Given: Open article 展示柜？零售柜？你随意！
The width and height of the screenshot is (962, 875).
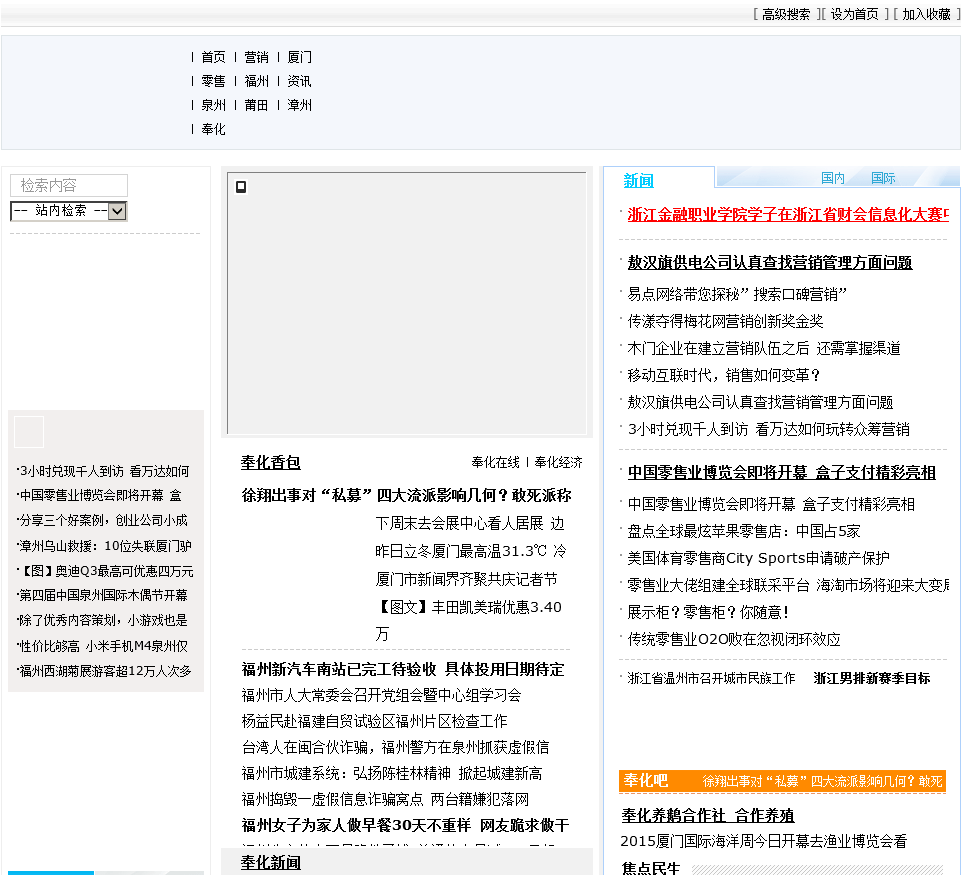Looking at the screenshot, I should click(708, 612).
